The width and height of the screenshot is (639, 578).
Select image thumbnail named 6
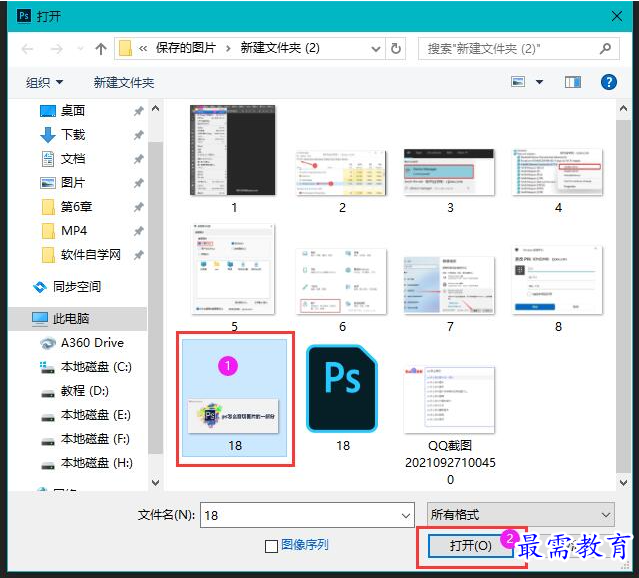coord(341,281)
